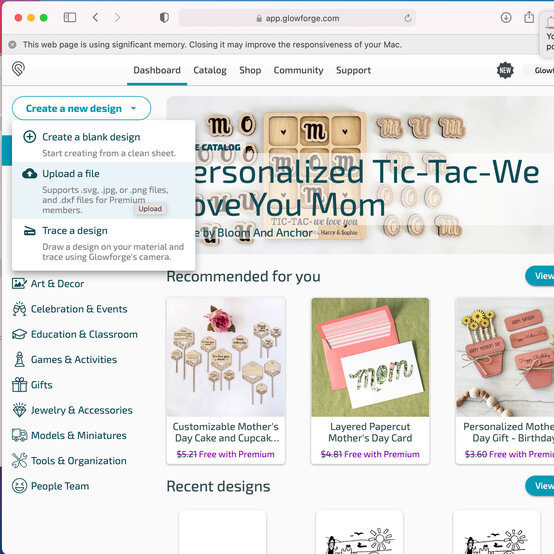
Task: Open the blank first recent design card
Action: (223, 531)
